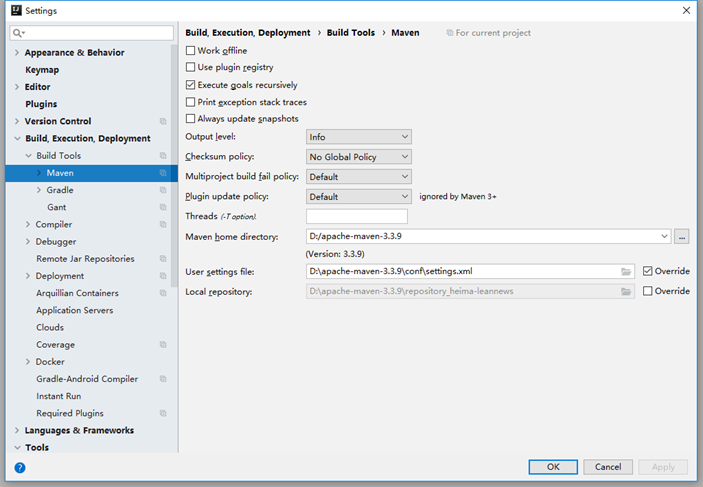Click the project-level icon beside Maven row
Viewport: 703px width, 487px height.
click(163, 173)
